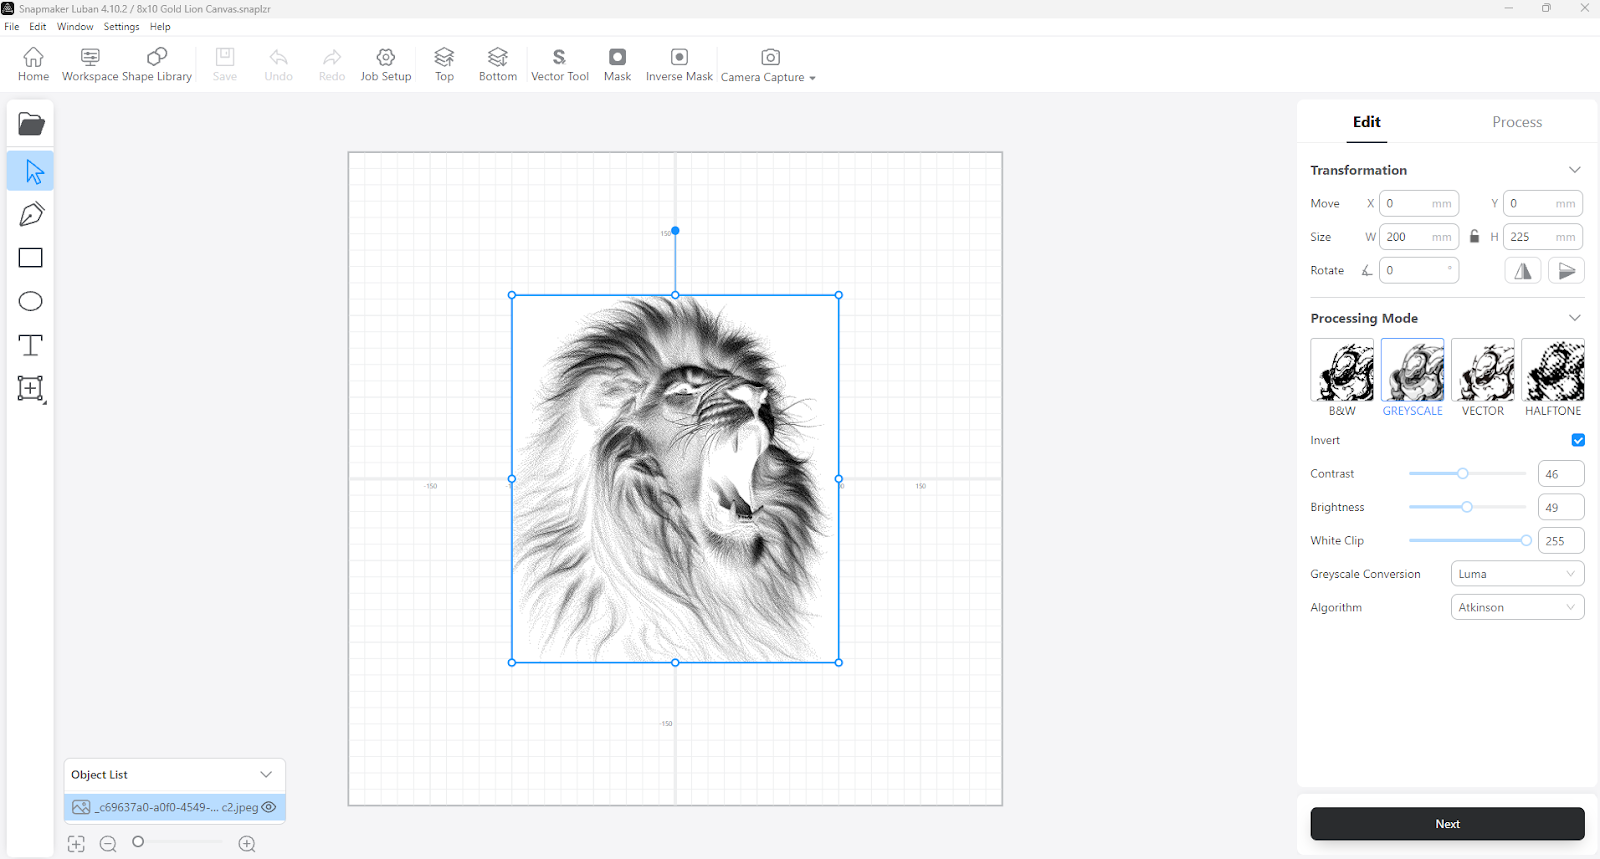Image resolution: width=1600 pixels, height=859 pixels.
Task: Flip the image vertically
Action: [1566, 270]
